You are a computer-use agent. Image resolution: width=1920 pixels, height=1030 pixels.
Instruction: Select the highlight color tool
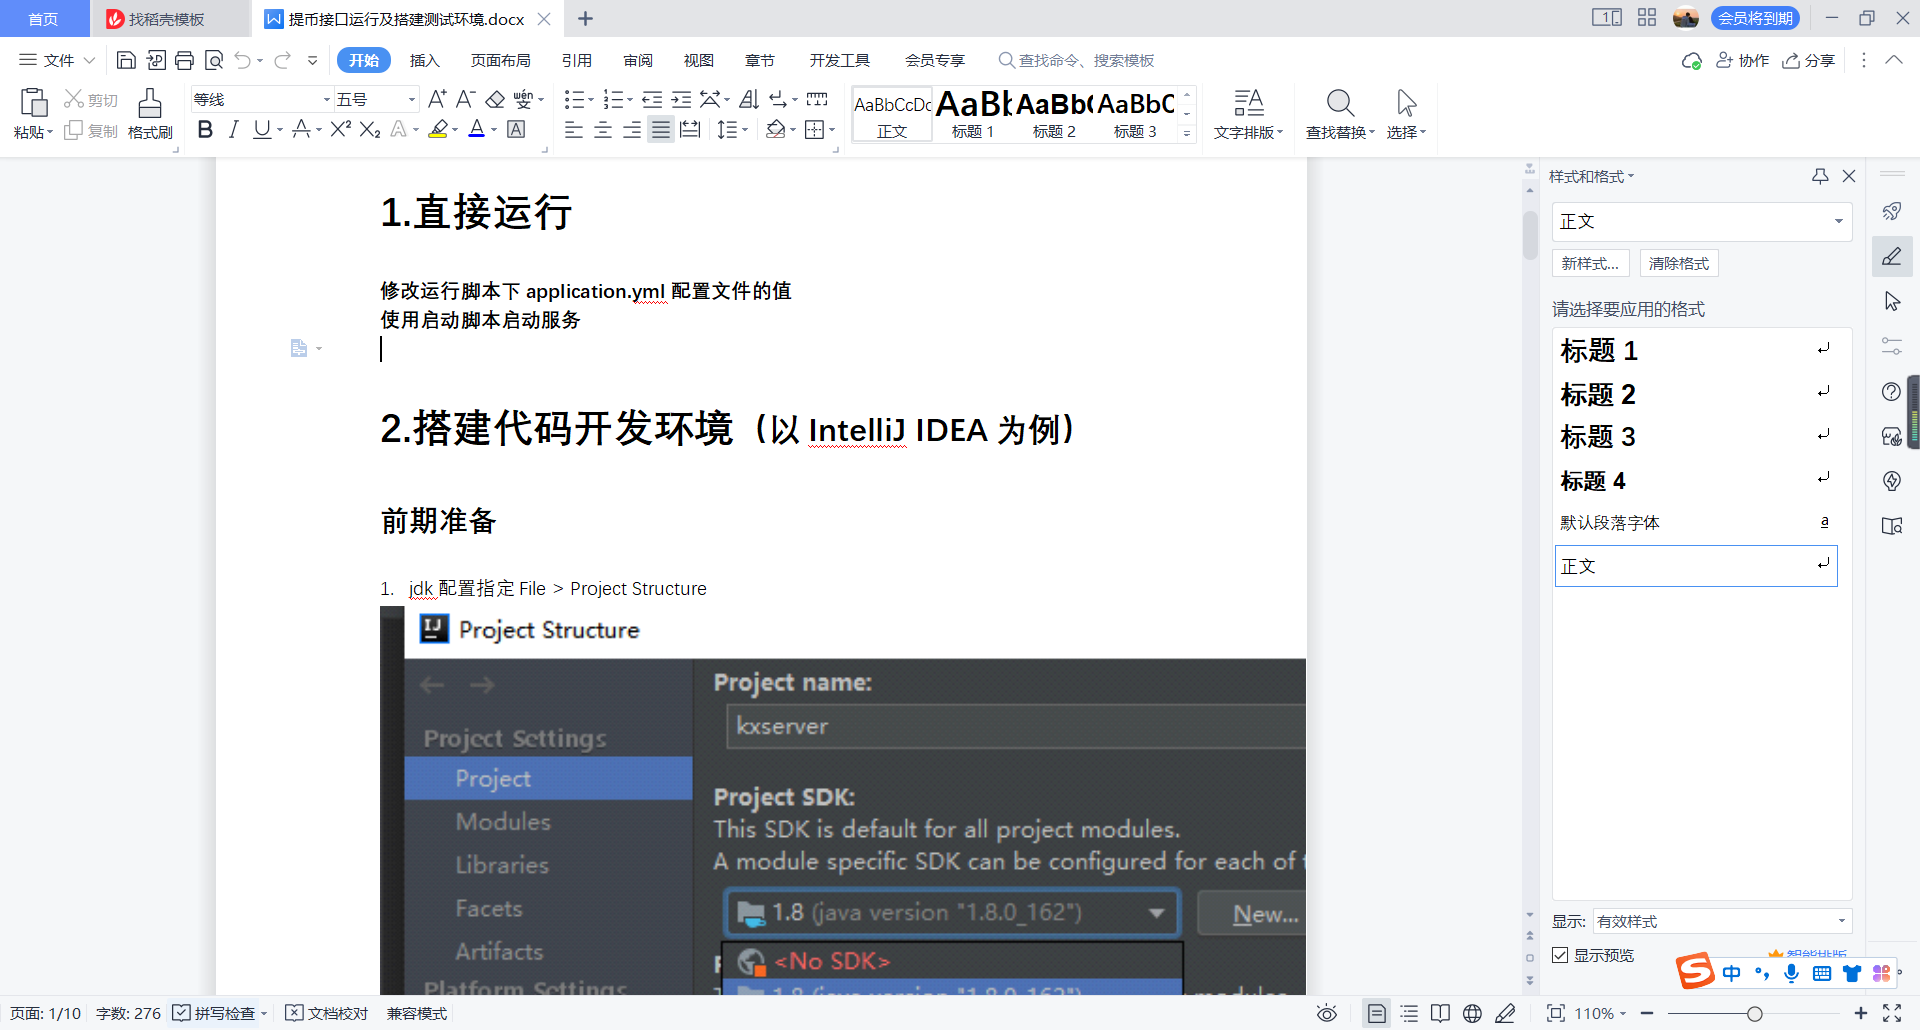[x=438, y=129]
